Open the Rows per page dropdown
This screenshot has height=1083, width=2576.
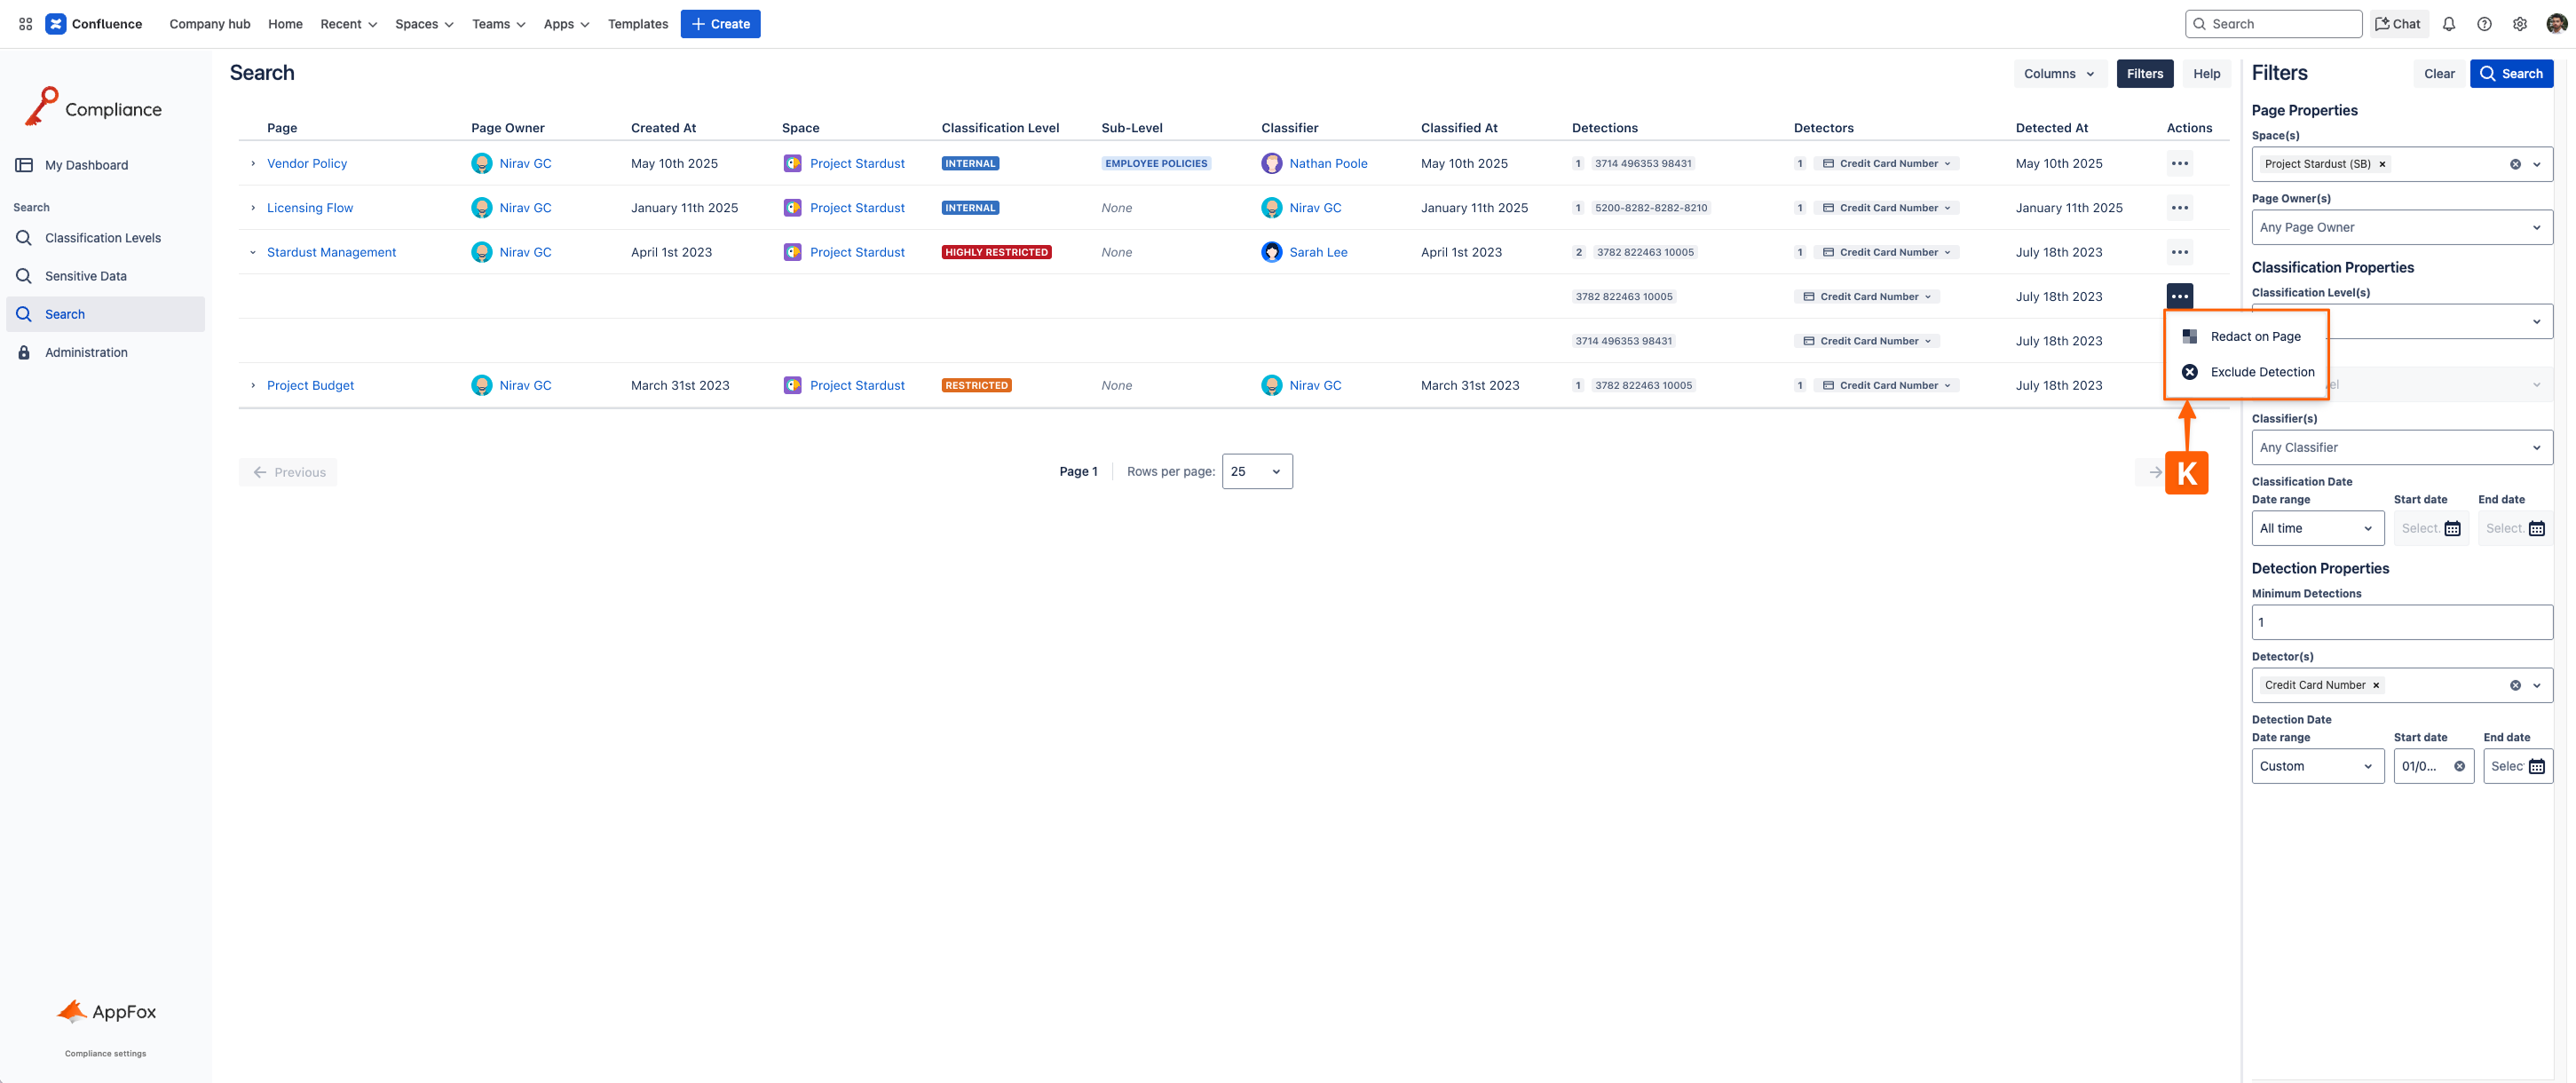1256,471
